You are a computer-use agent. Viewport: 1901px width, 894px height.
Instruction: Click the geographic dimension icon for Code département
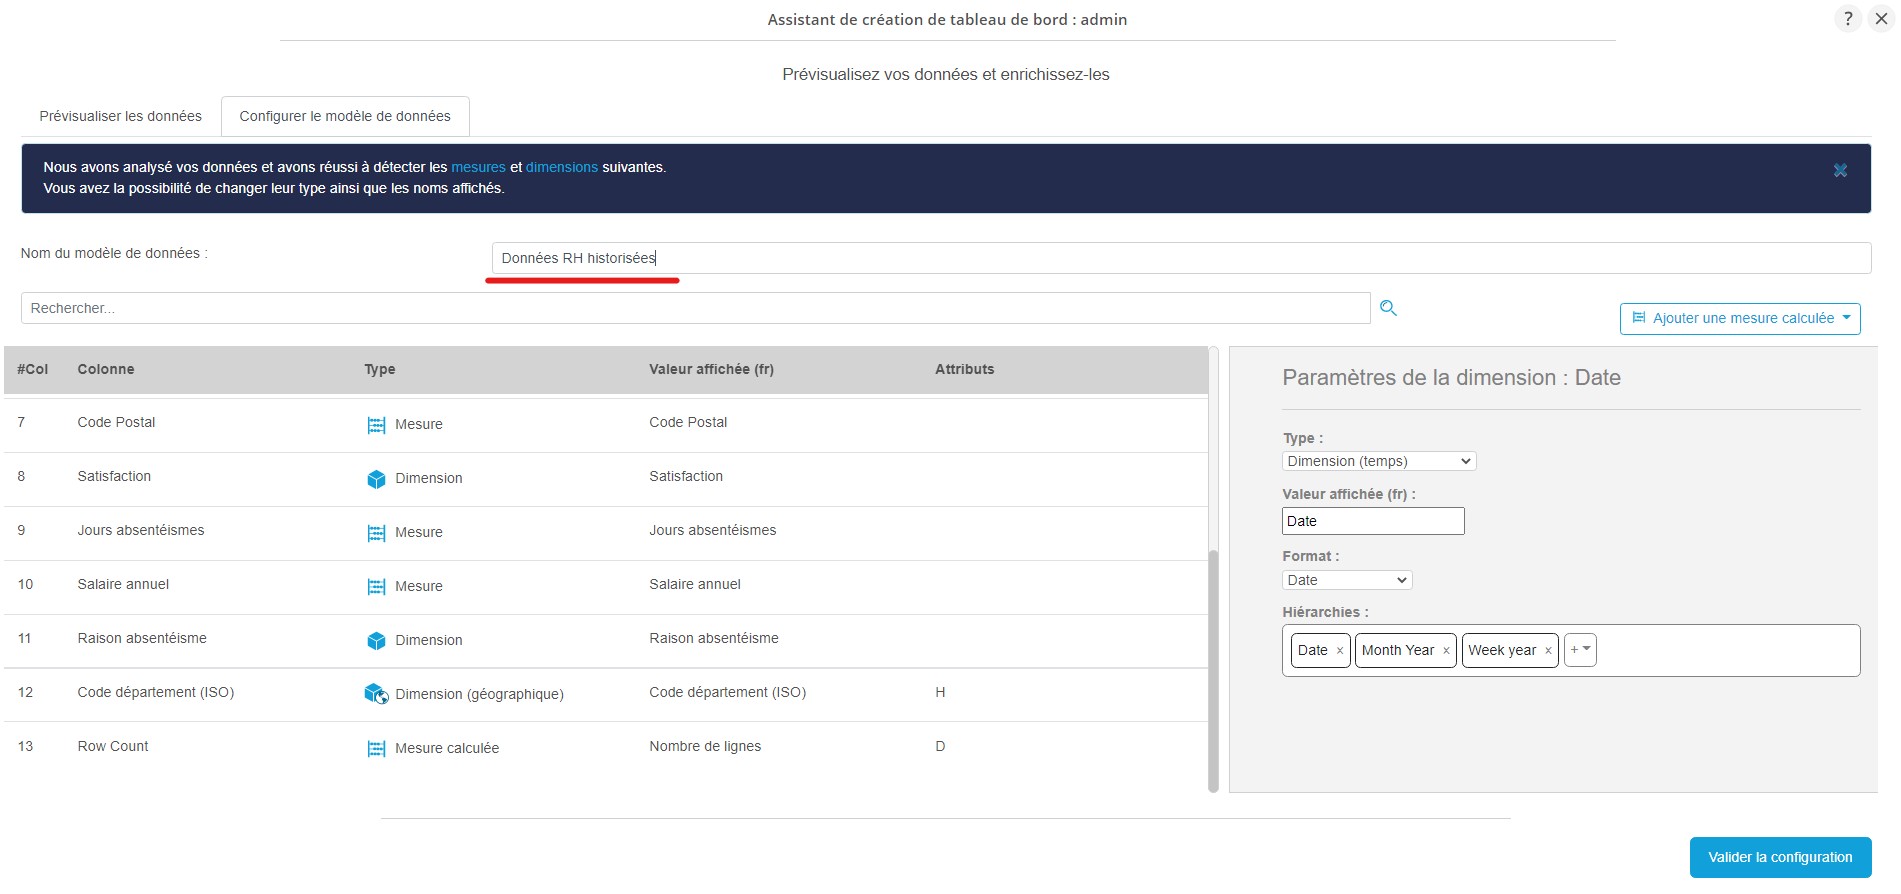coord(376,694)
